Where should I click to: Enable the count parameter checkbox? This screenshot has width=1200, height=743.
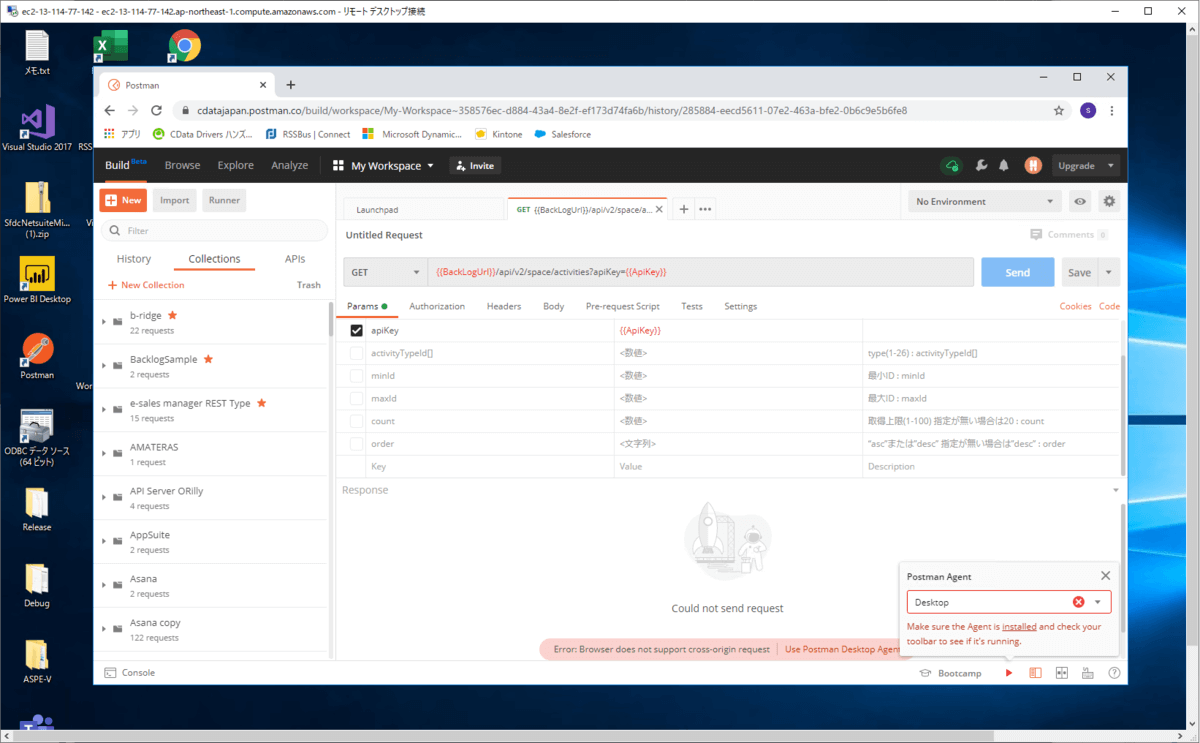tap(356, 421)
